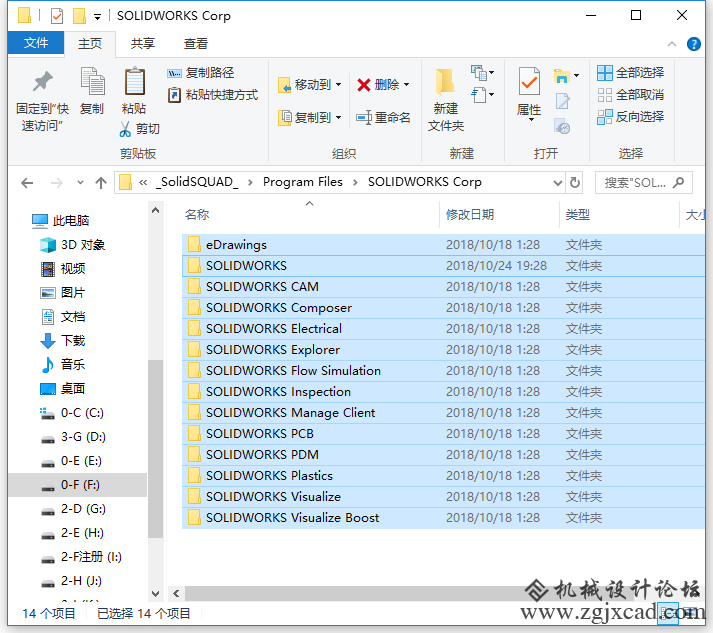
Task: Click the search box field
Action: (x=643, y=183)
